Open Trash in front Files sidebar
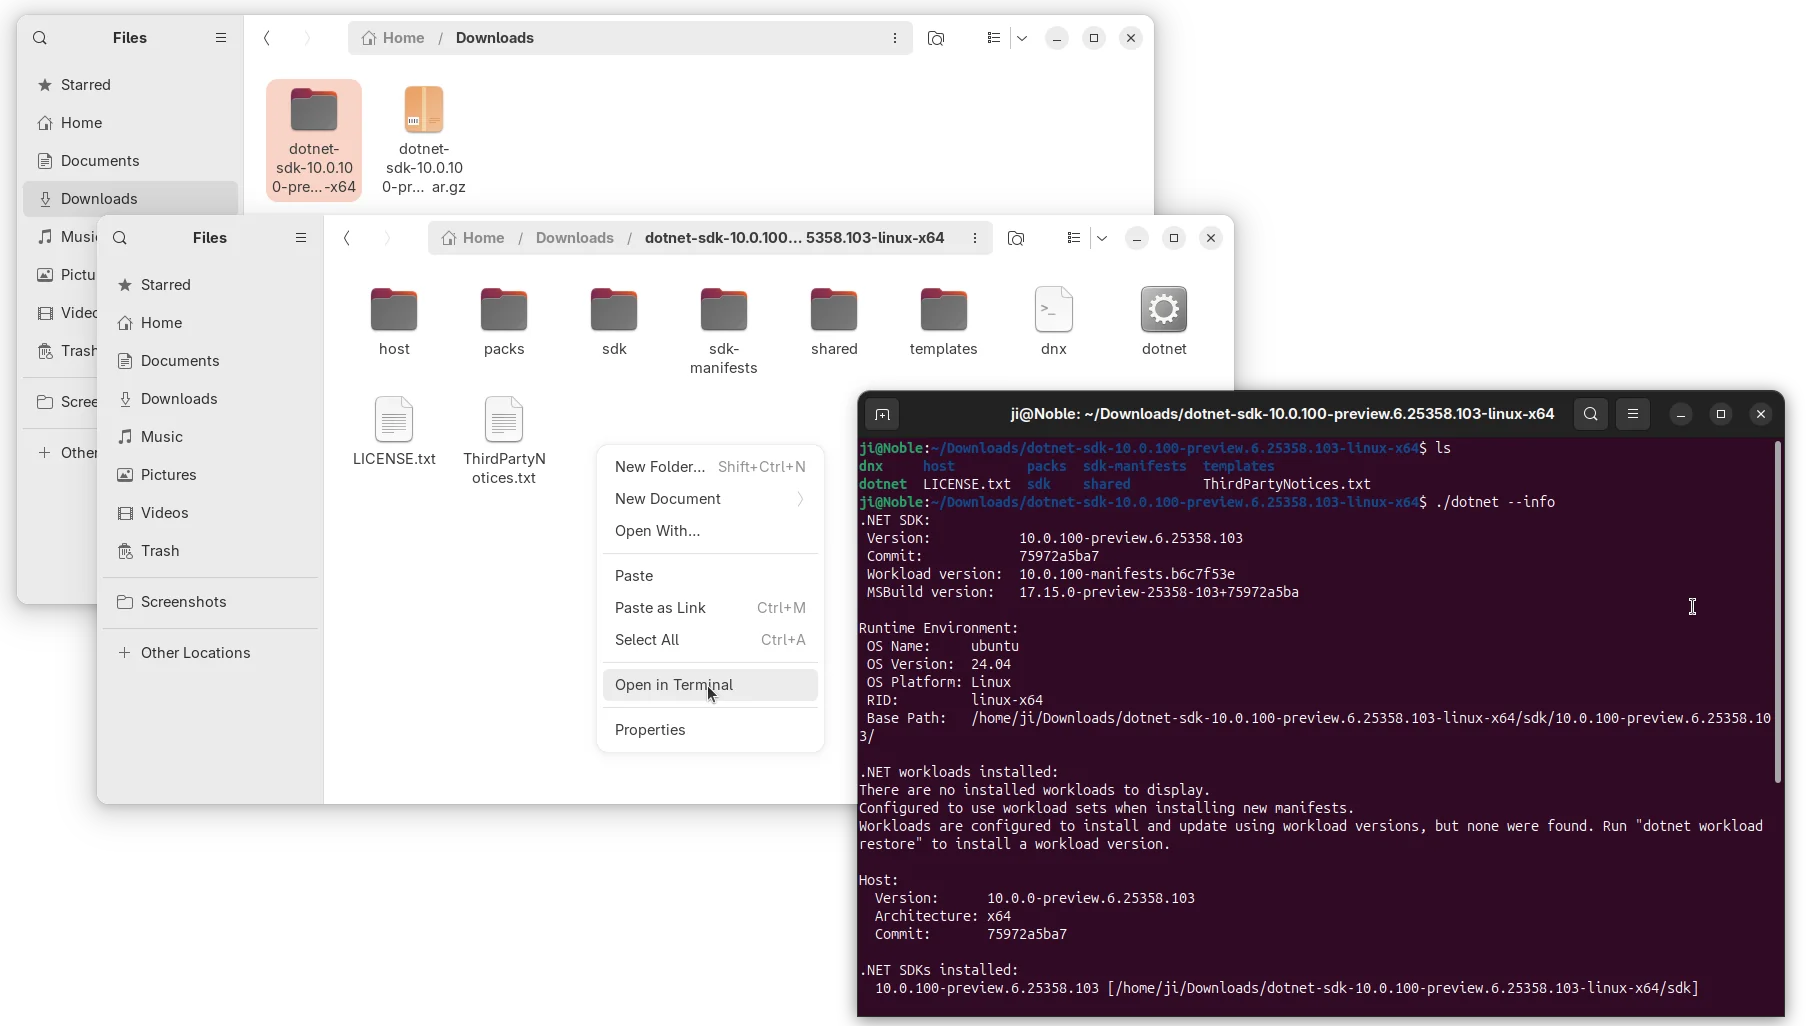Image resolution: width=1817 pixels, height=1026 pixels. (x=210, y=551)
